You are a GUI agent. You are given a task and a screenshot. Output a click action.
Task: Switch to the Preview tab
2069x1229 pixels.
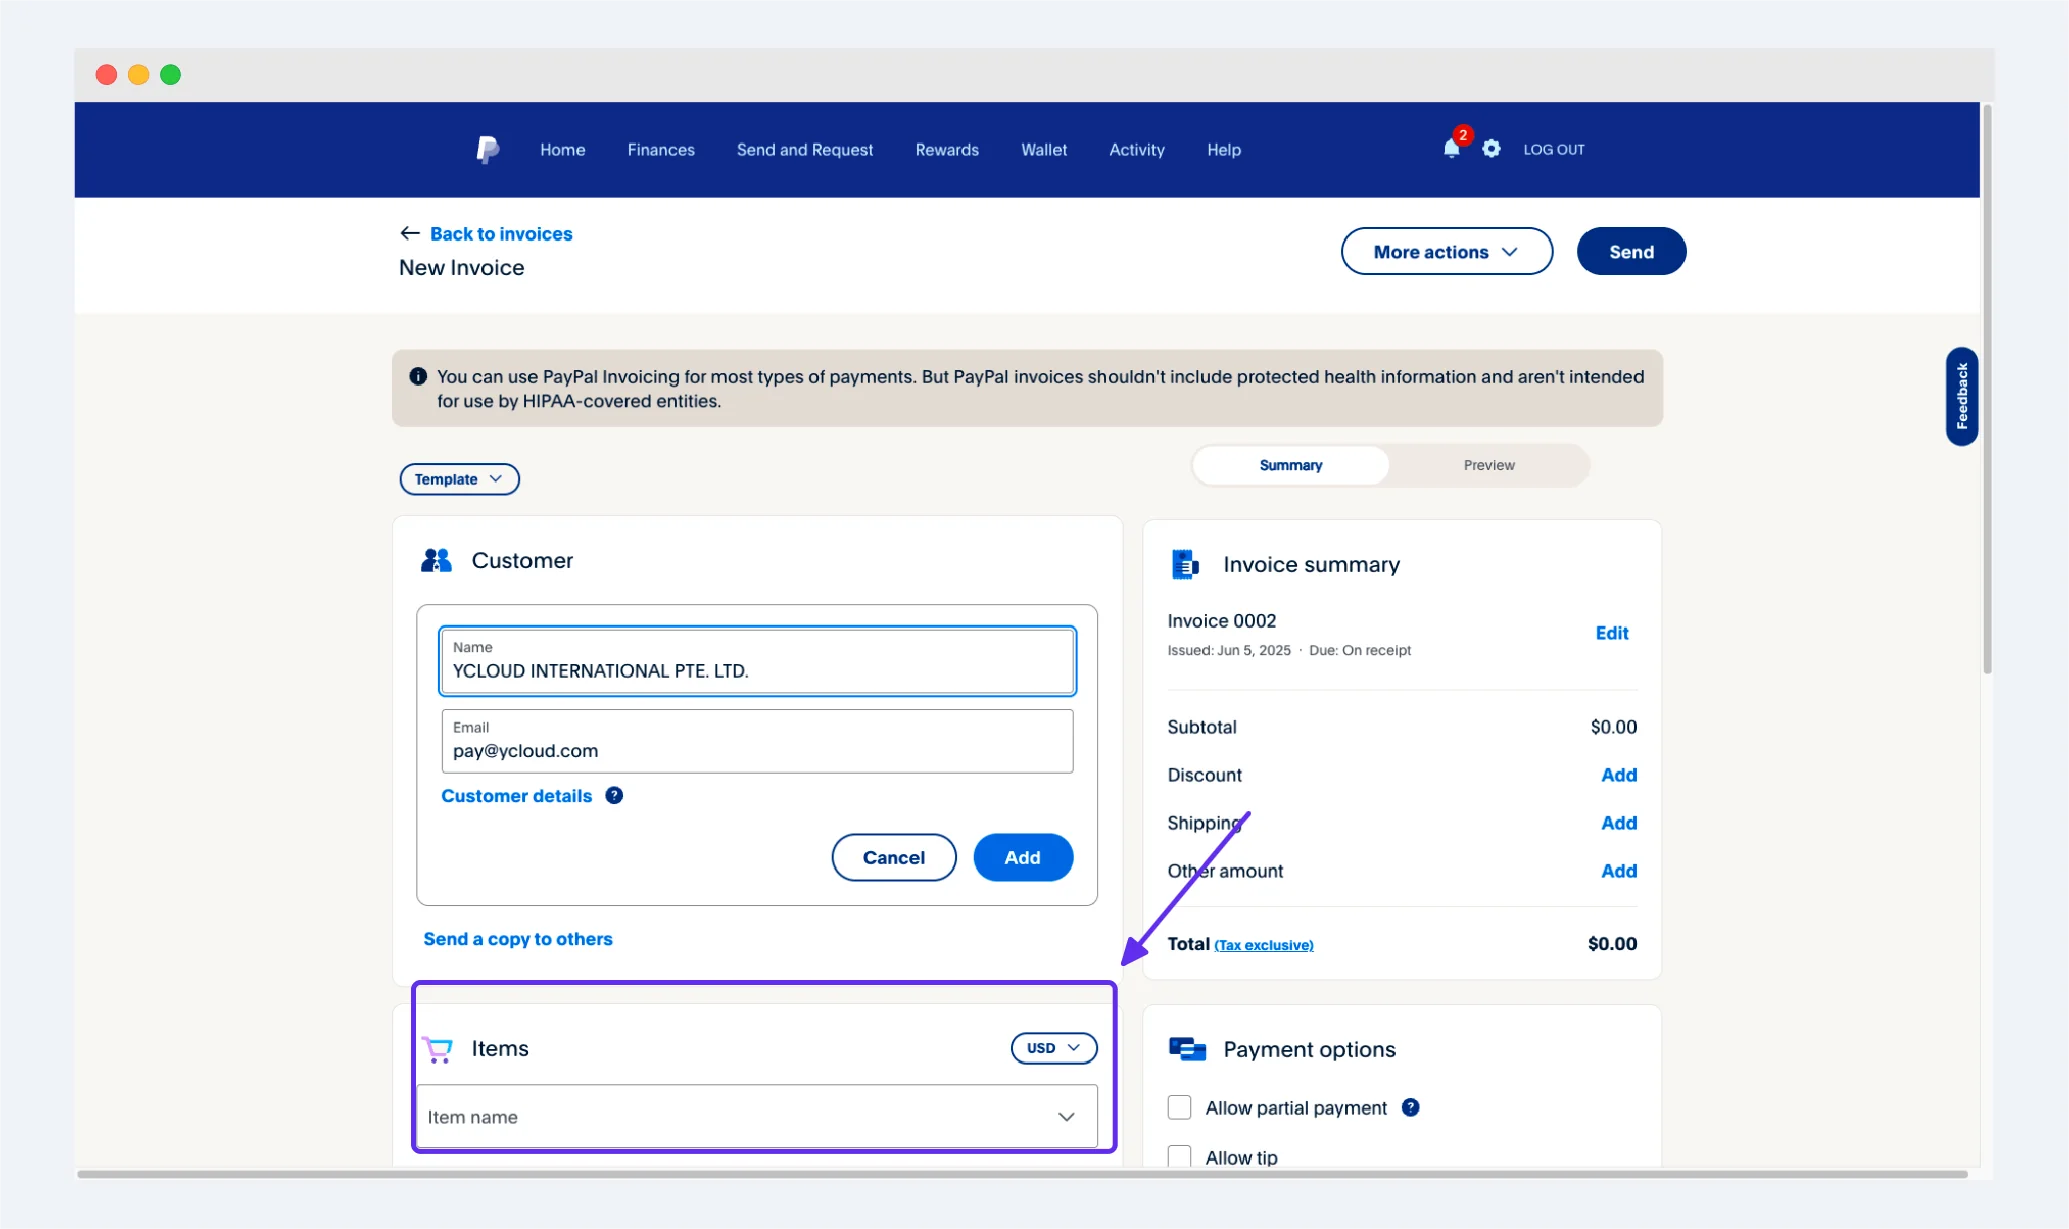(x=1489, y=465)
